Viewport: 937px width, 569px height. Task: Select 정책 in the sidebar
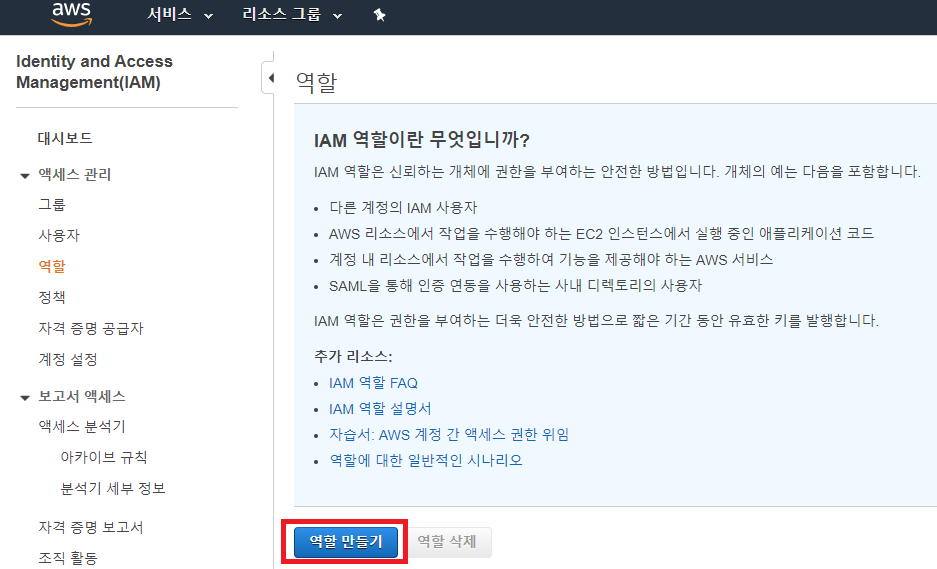pyautogui.click(x=52, y=297)
